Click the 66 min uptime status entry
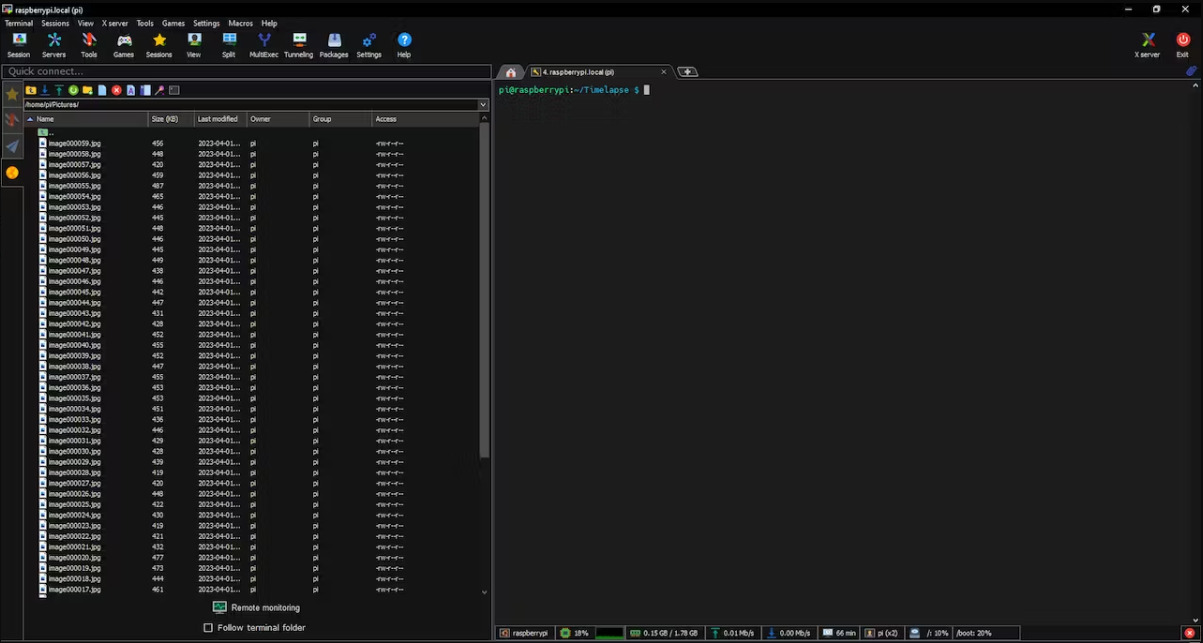This screenshot has height=643, width=1203. pos(839,633)
